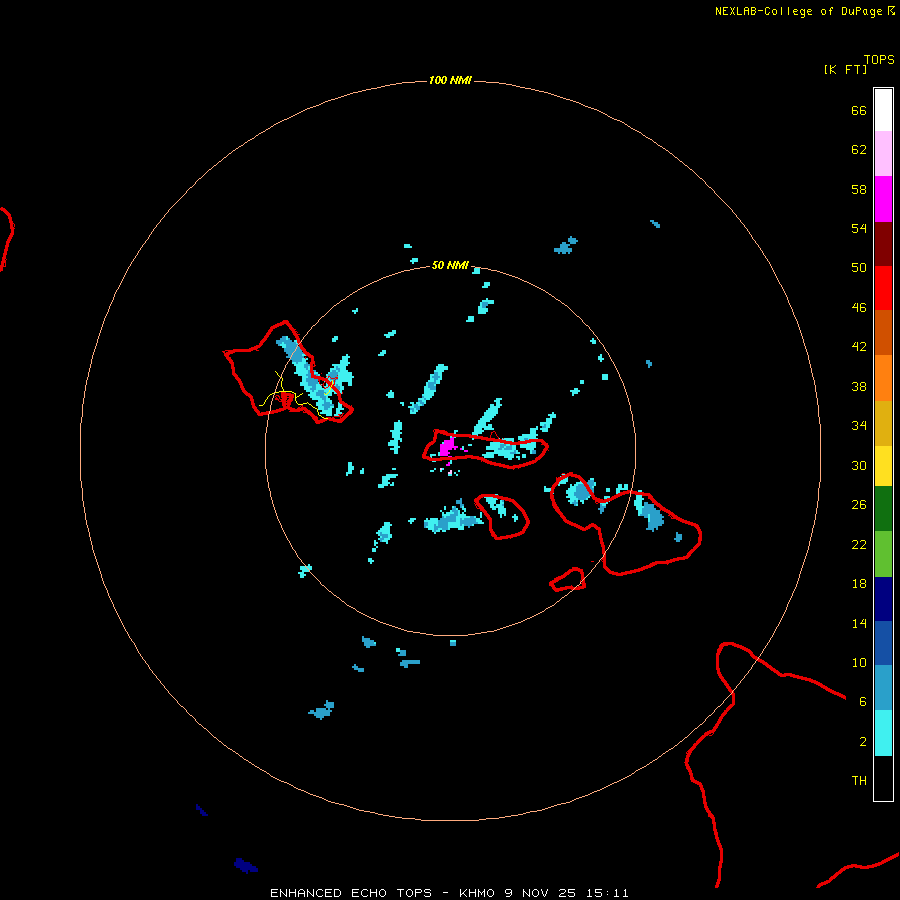Click the TOPS legend heading

(879, 60)
